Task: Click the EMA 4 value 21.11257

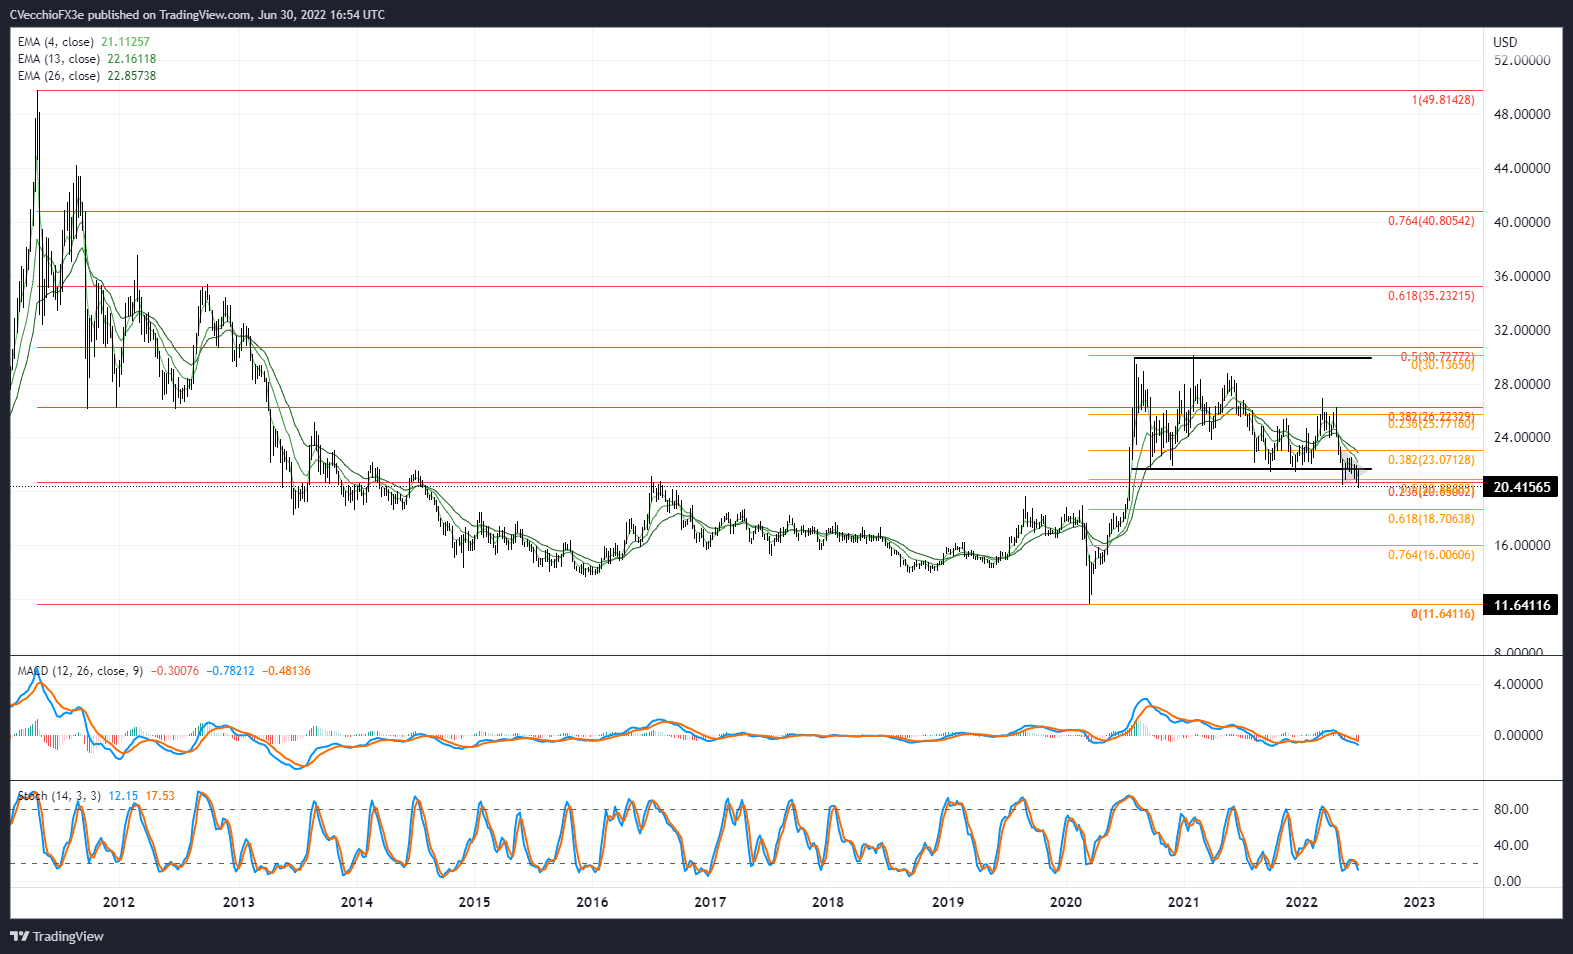Action: click(125, 42)
